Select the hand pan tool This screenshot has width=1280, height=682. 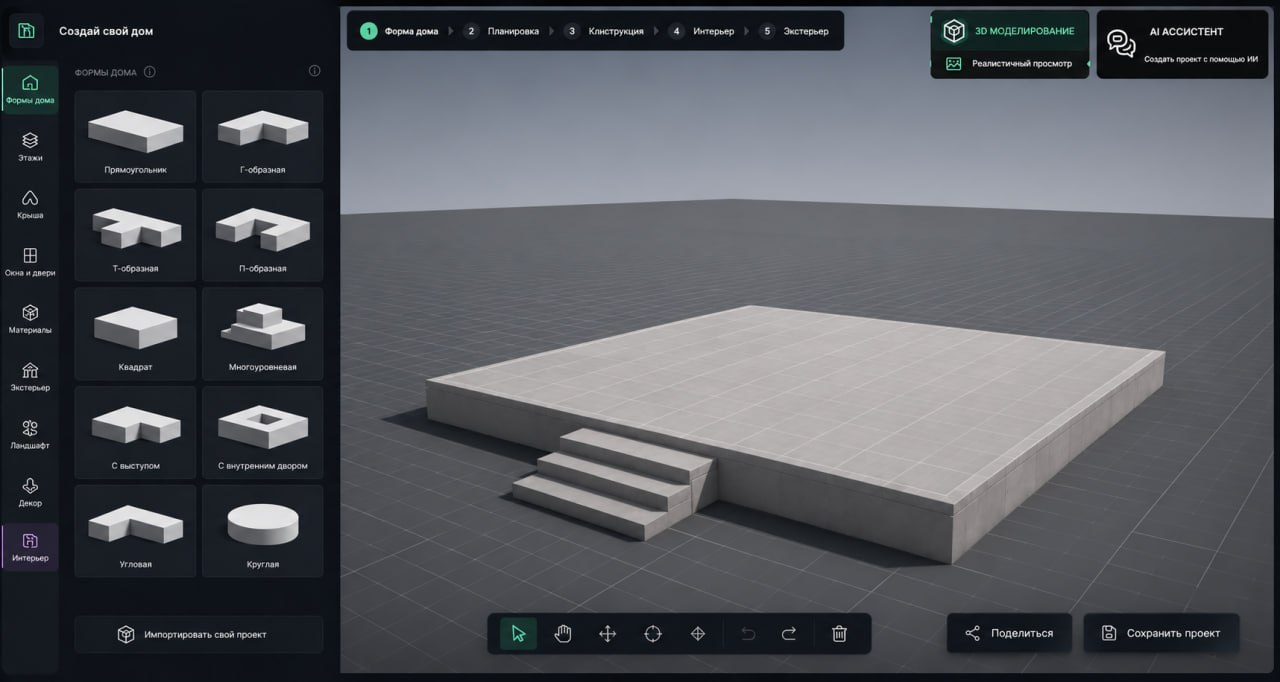tap(563, 633)
